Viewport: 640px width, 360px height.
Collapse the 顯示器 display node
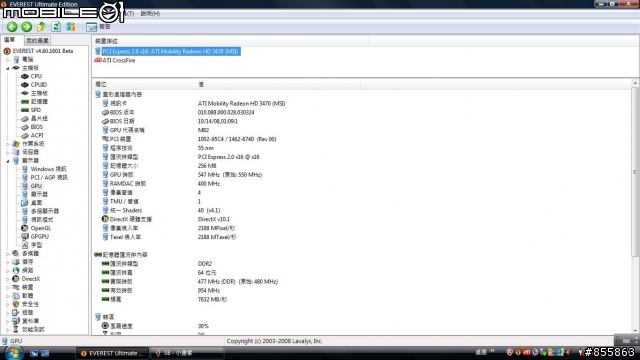(x=7, y=161)
